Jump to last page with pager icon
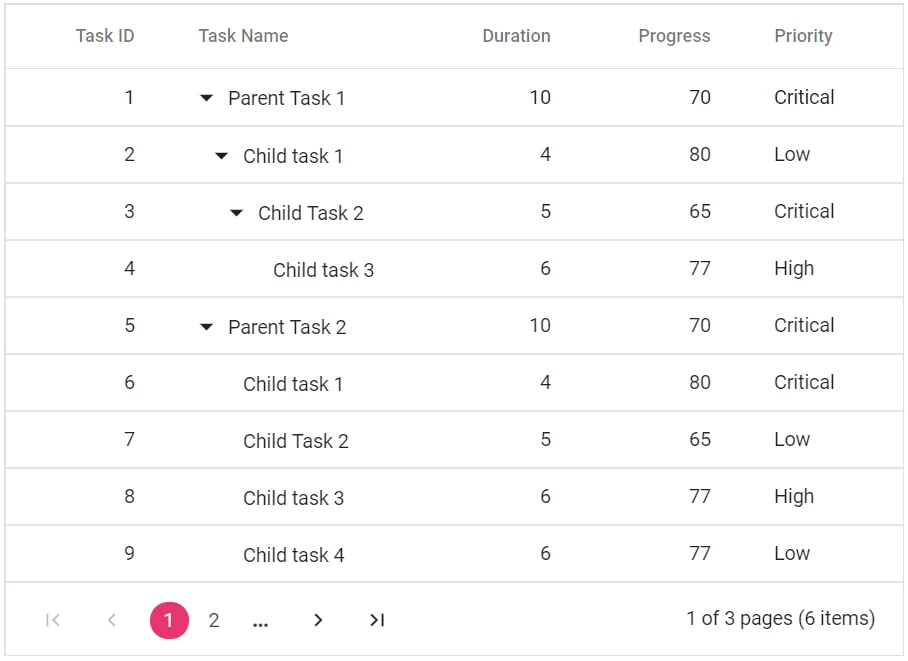Viewport: 908px width, 661px height. (x=377, y=620)
